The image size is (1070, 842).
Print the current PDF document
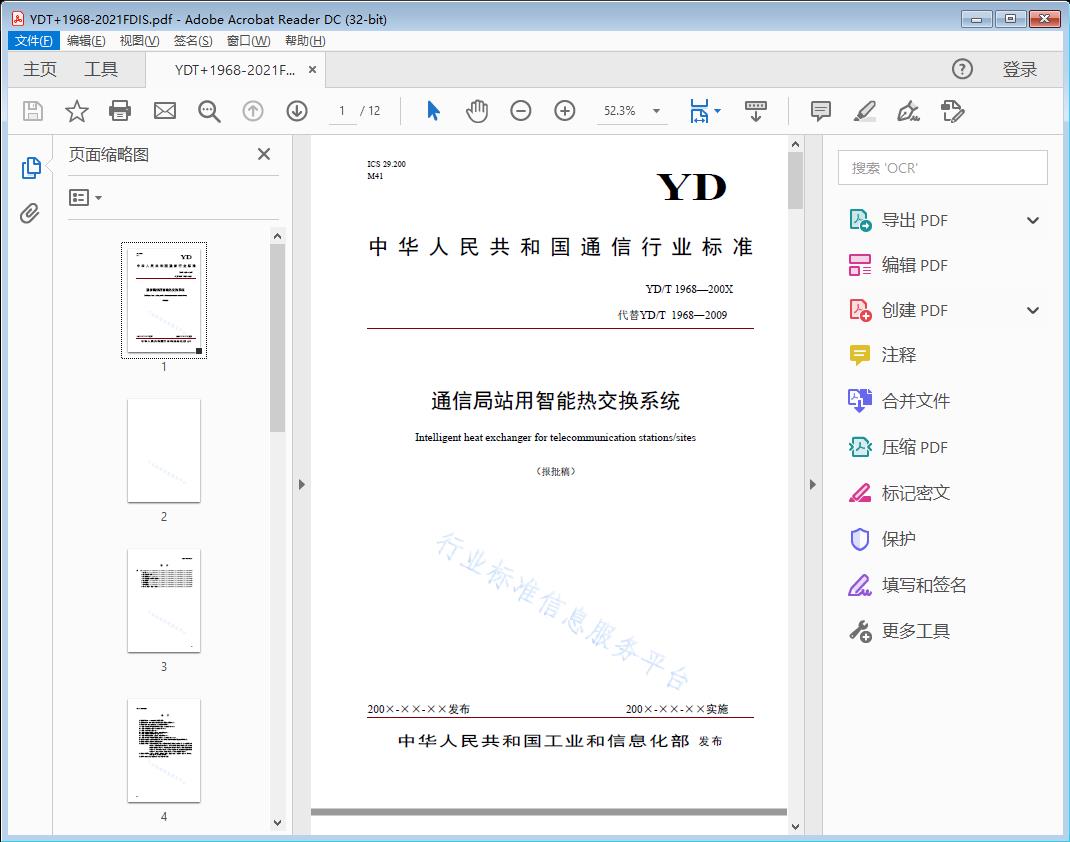click(120, 111)
